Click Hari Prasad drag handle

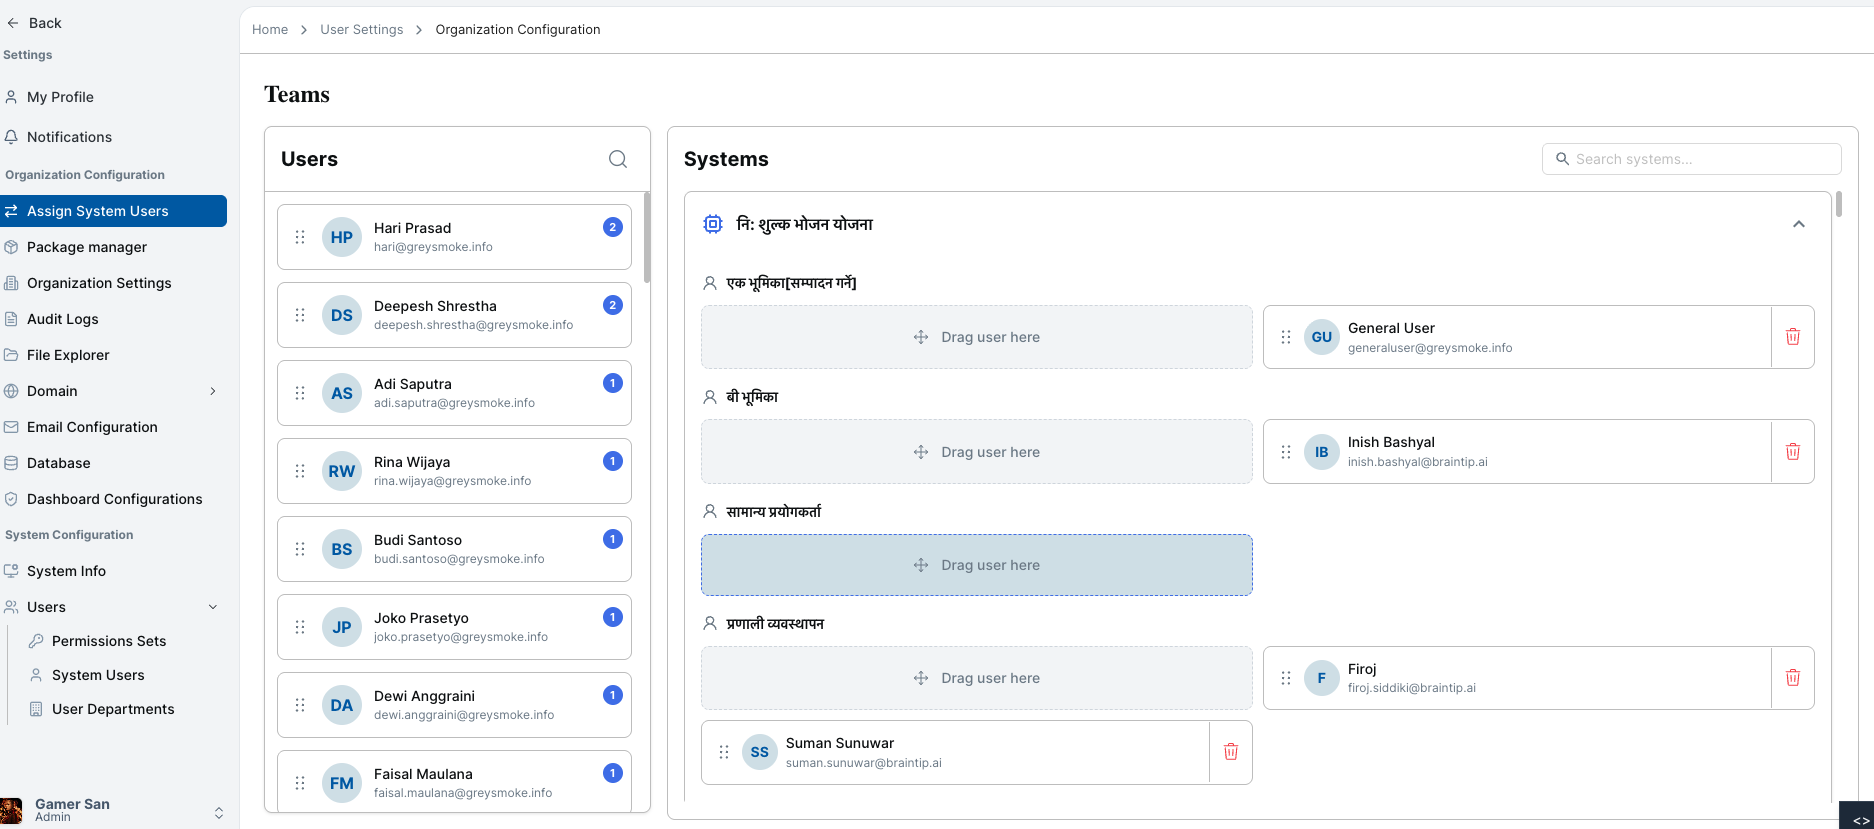tap(300, 237)
